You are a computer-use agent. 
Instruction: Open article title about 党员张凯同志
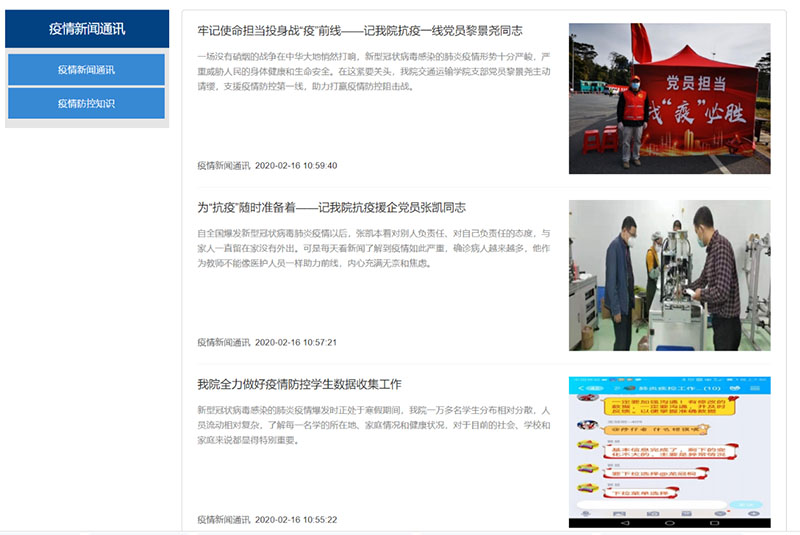coord(332,208)
